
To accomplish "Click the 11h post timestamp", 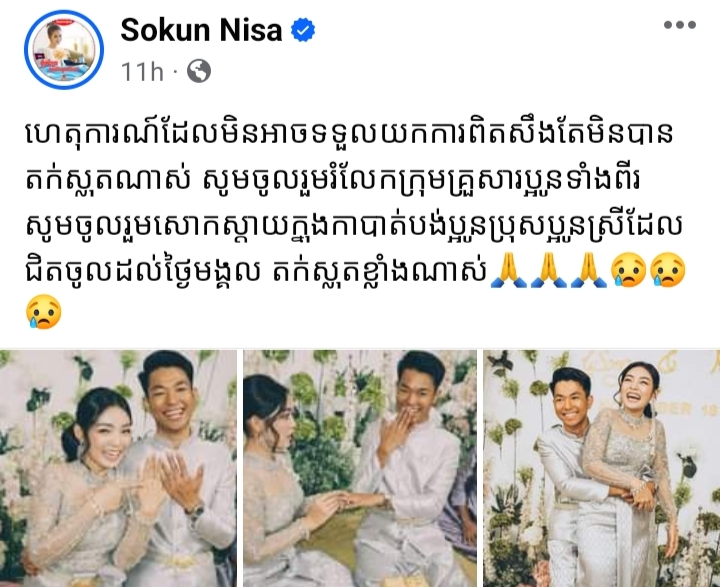I will coord(142,72).
